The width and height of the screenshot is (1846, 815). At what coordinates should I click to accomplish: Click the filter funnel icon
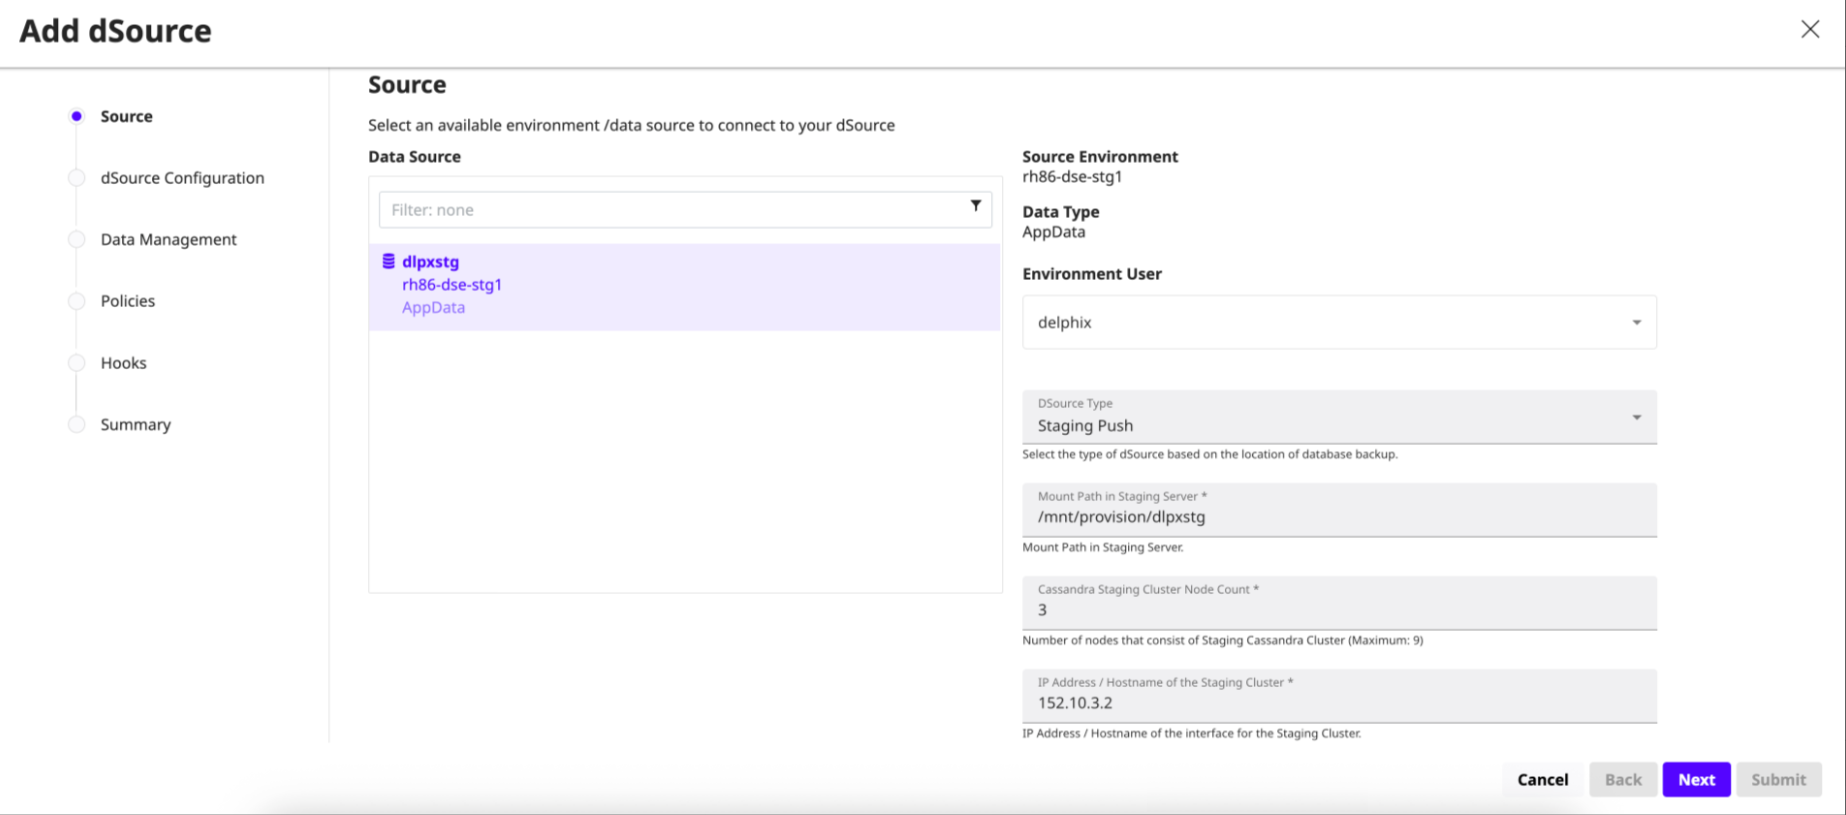point(975,206)
